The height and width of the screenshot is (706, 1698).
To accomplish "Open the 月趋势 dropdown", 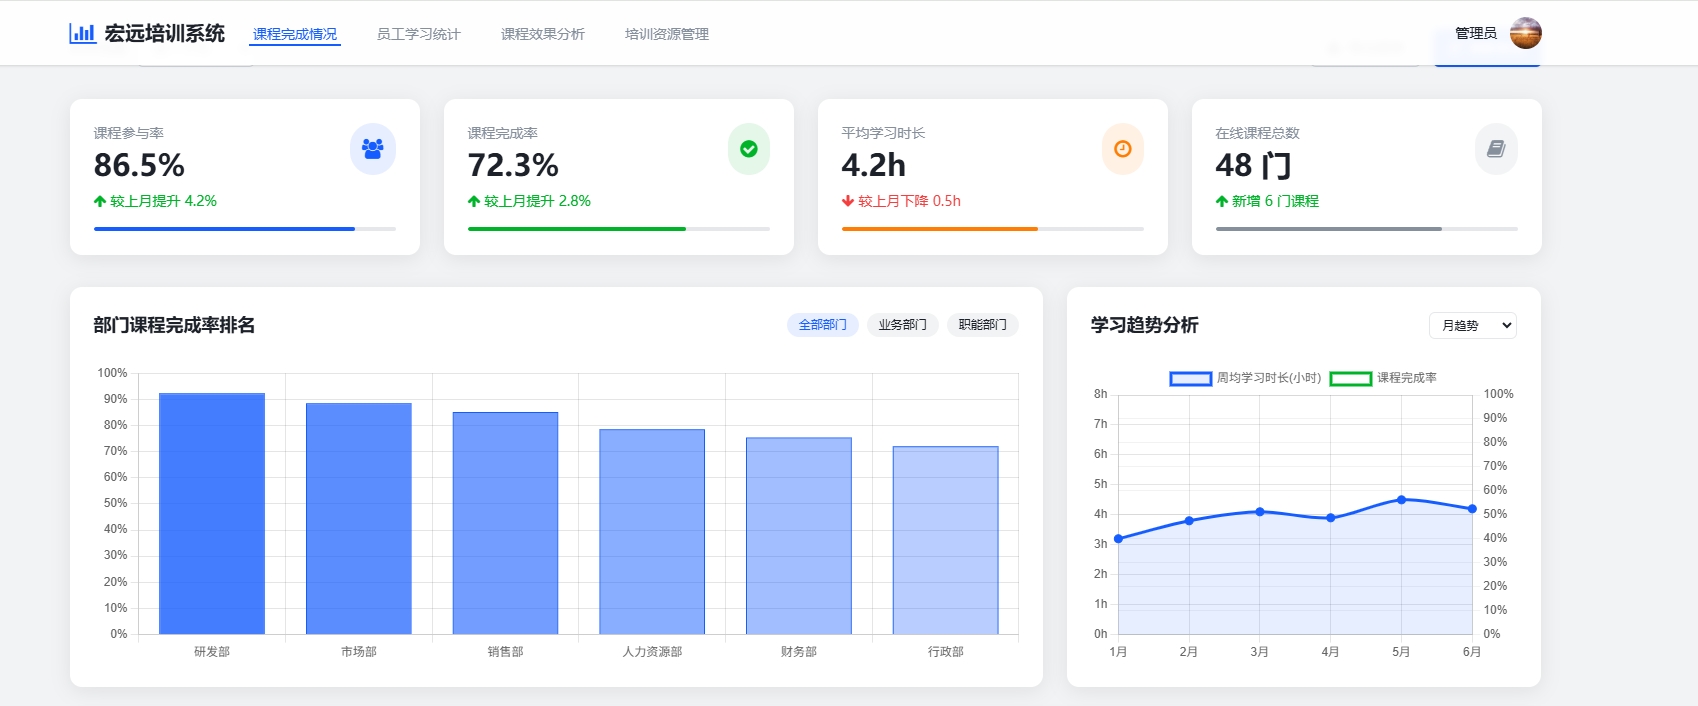I will tap(1473, 326).
